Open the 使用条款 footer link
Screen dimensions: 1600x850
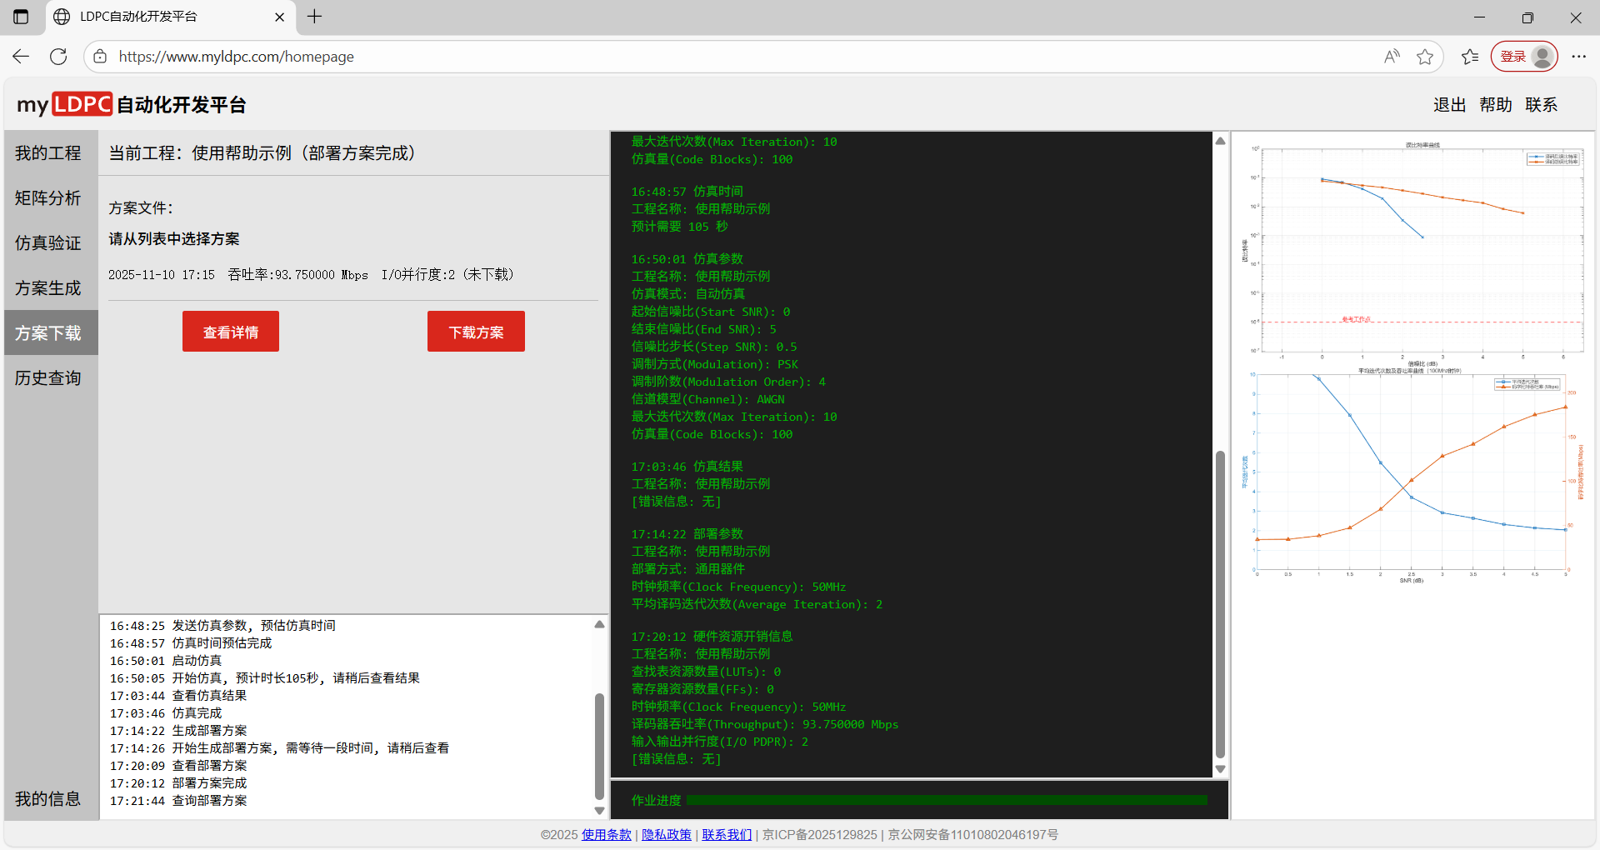pyautogui.click(x=606, y=835)
